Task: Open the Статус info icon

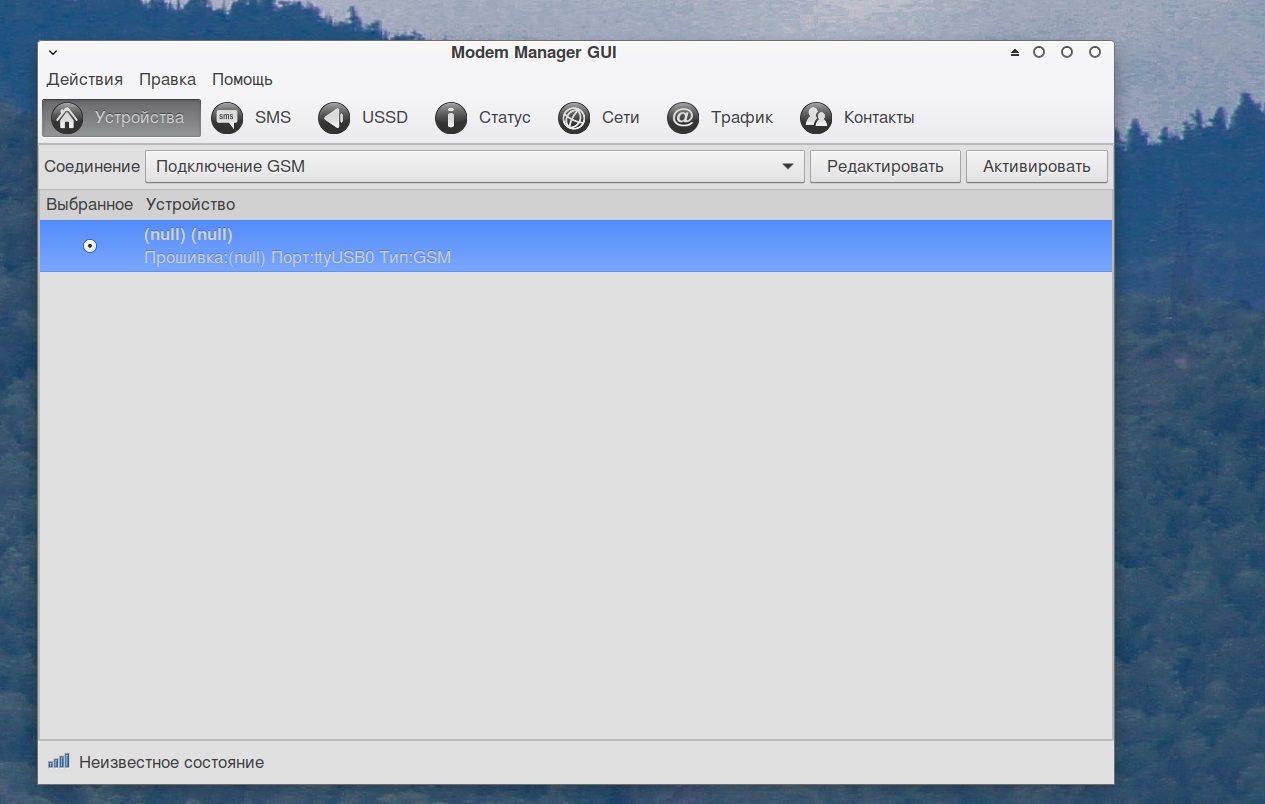Action: point(451,118)
